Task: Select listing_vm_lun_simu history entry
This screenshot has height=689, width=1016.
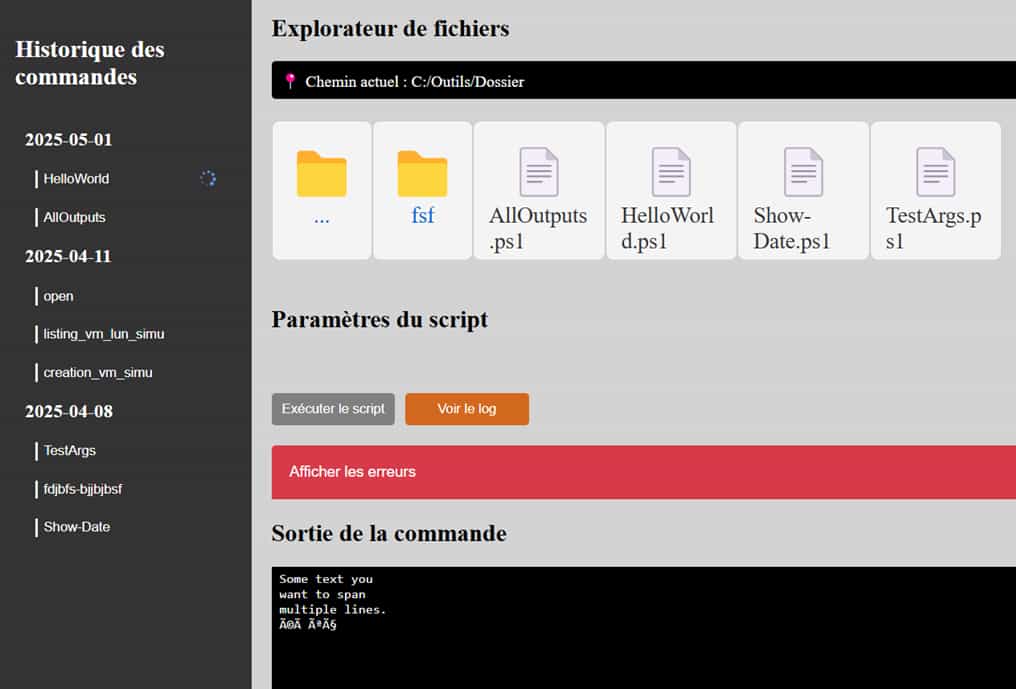Action: [104, 334]
